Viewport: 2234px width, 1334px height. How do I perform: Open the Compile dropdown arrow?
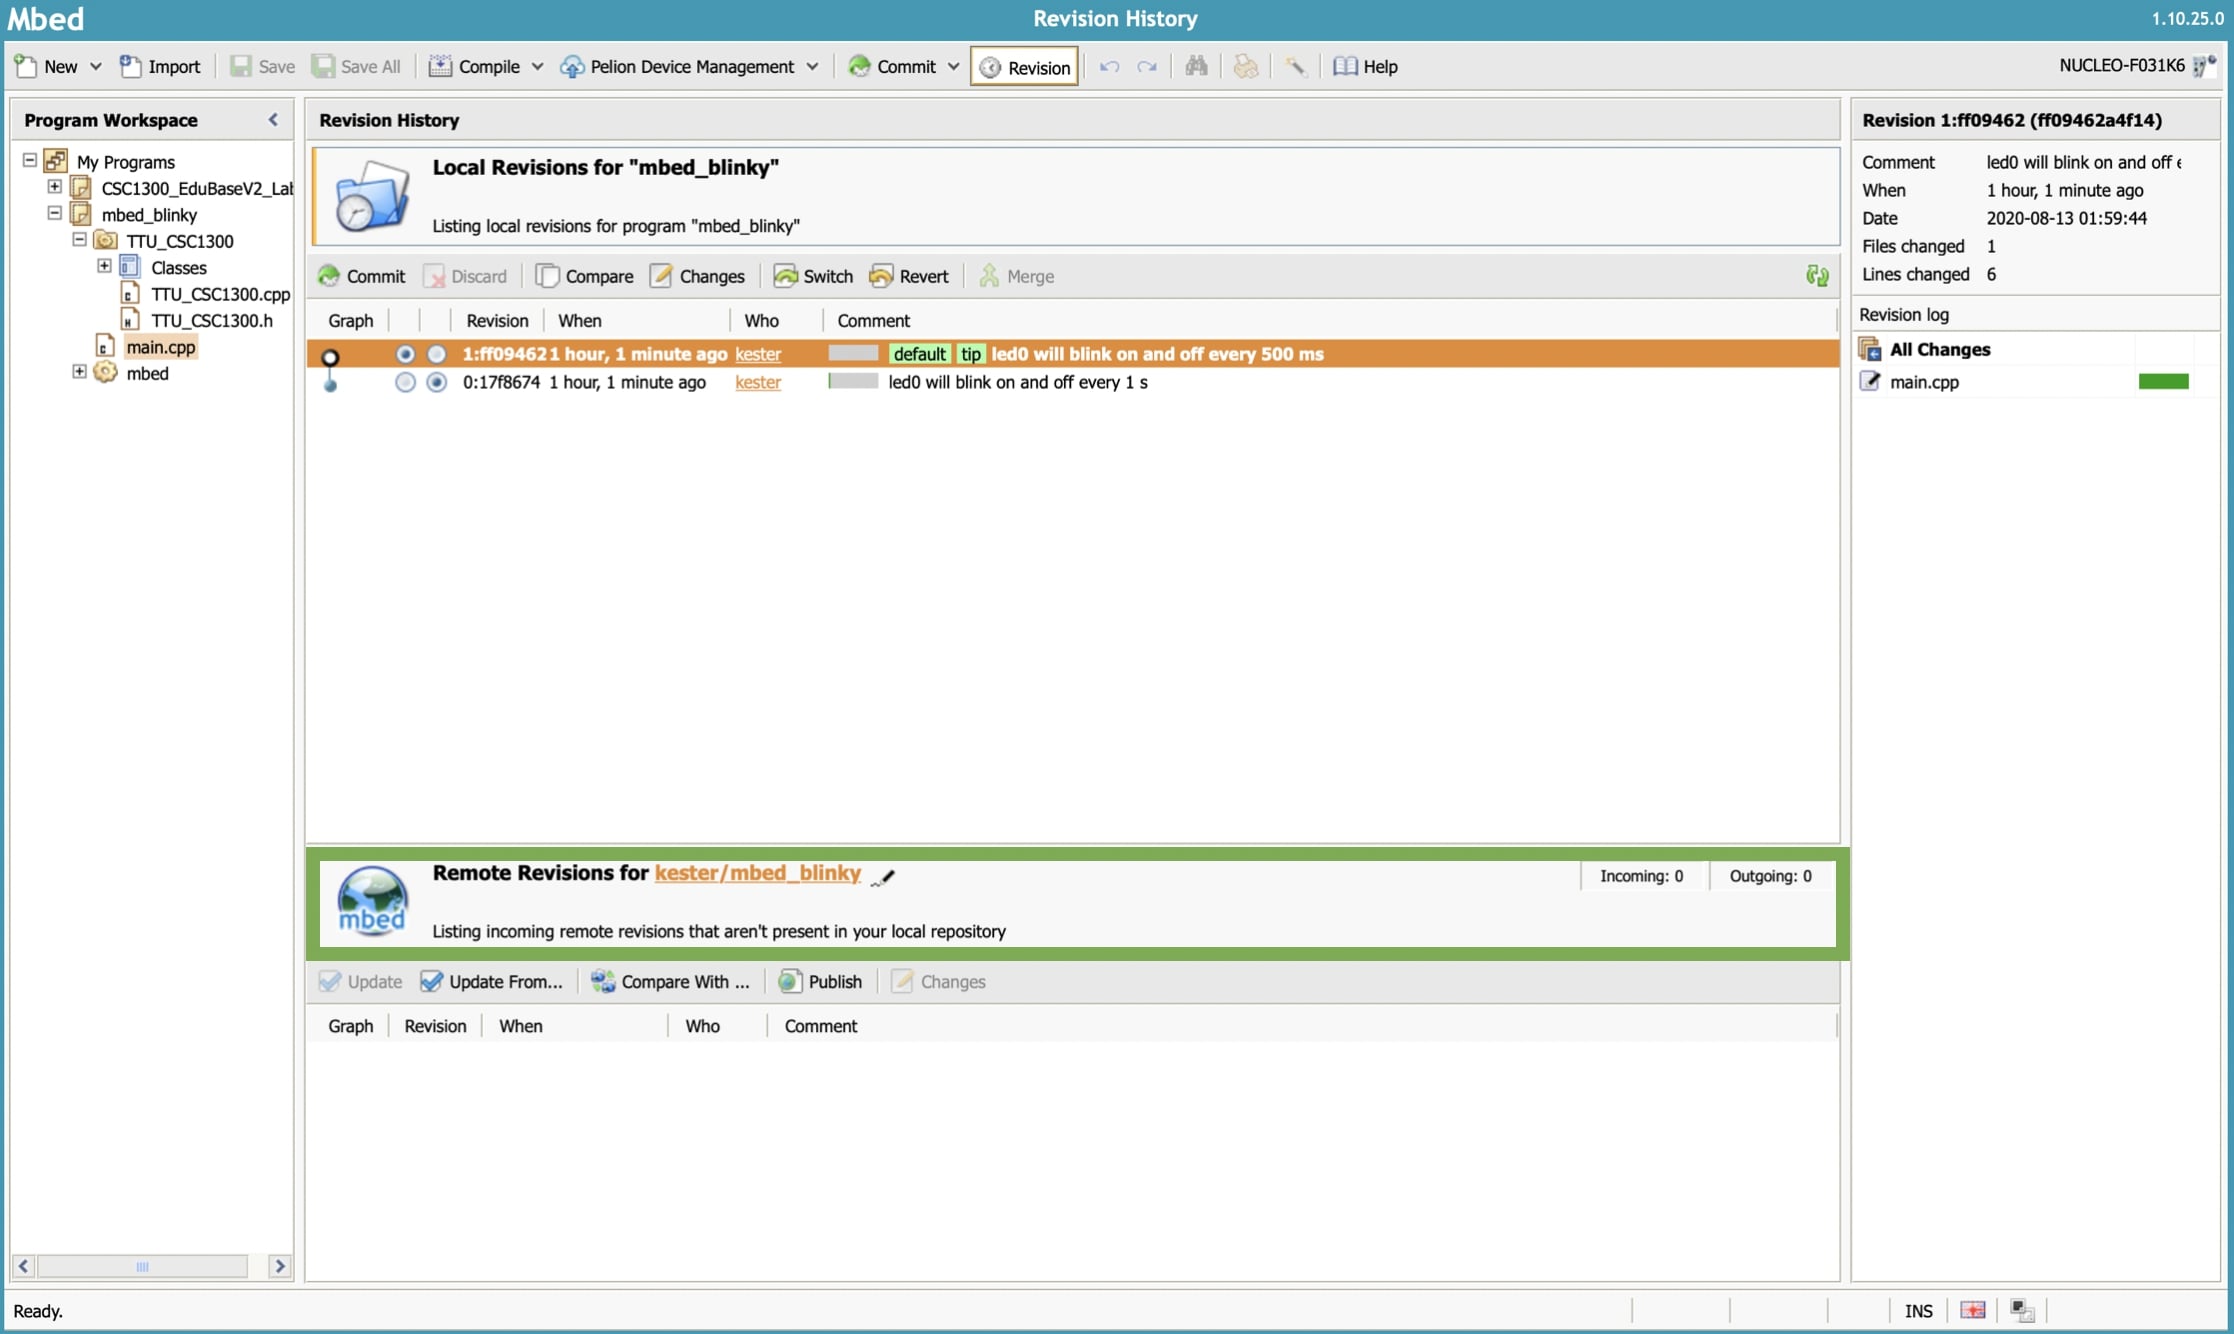coord(537,66)
